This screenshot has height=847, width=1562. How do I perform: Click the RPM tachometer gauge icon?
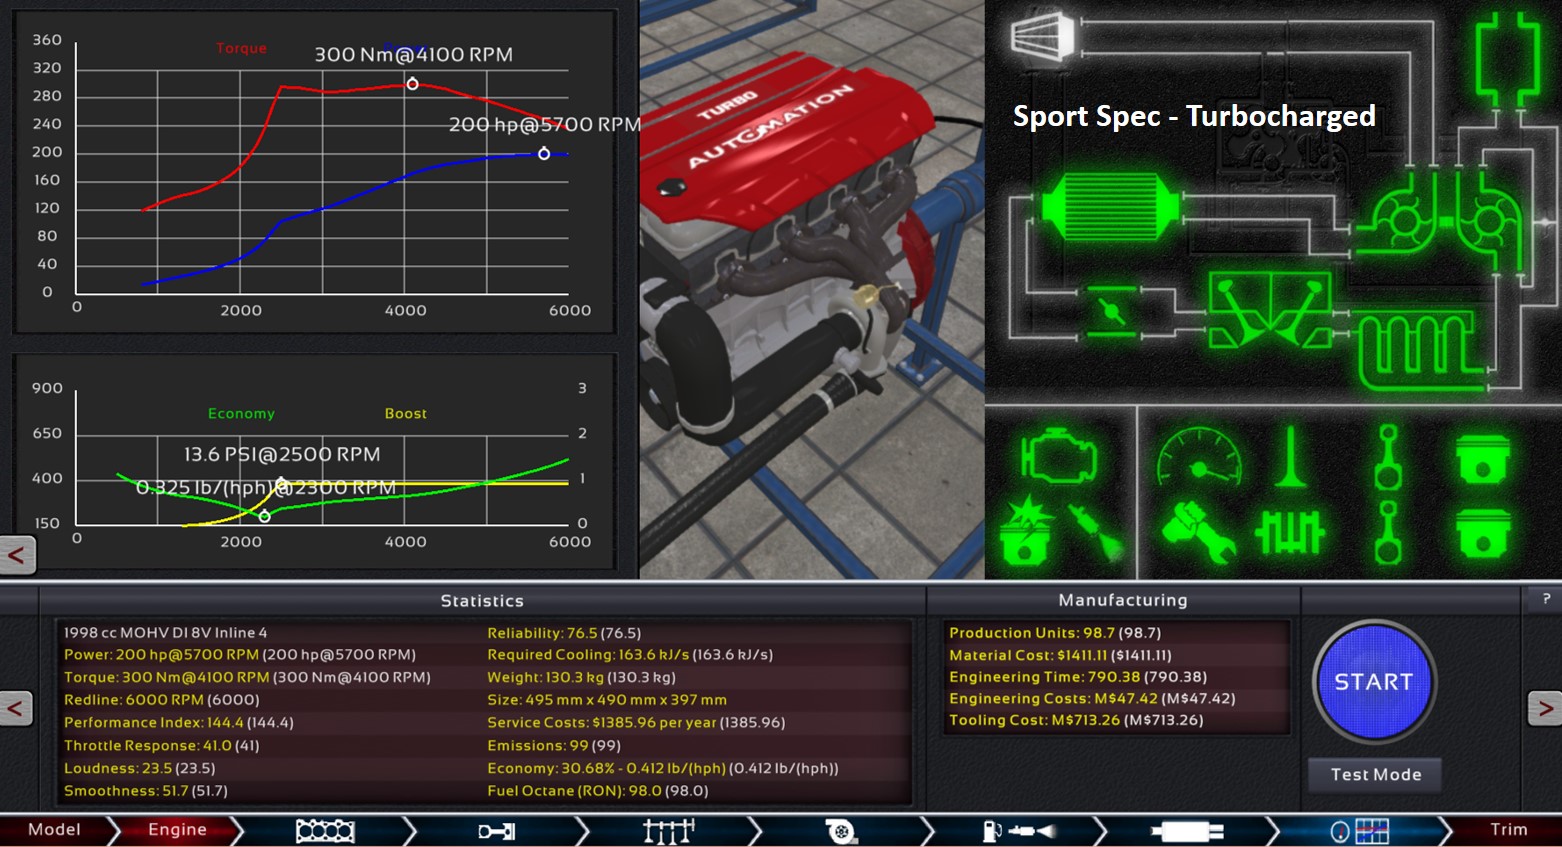point(1199,458)
